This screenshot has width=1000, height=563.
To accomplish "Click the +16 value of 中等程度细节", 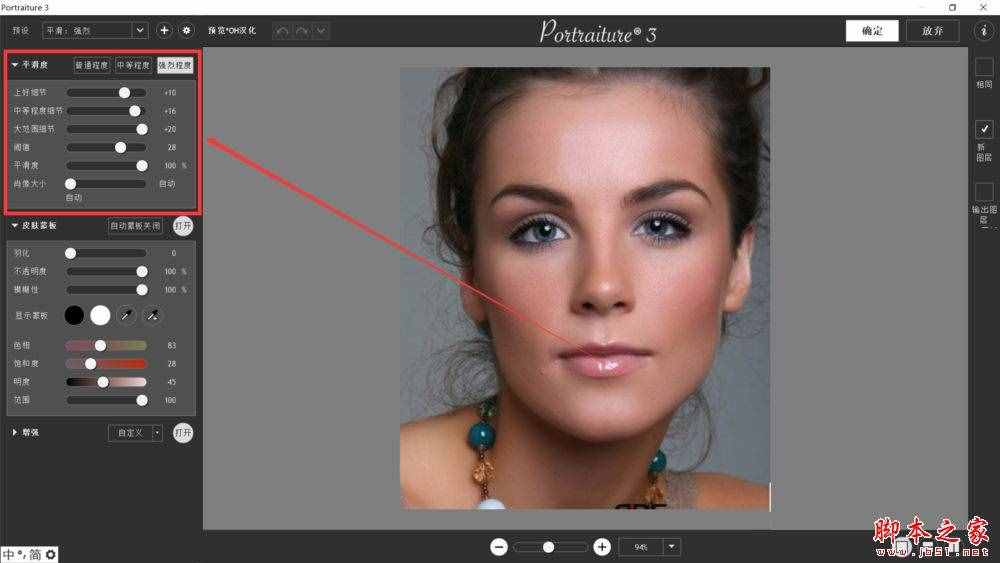I will [x=170, y=111].
